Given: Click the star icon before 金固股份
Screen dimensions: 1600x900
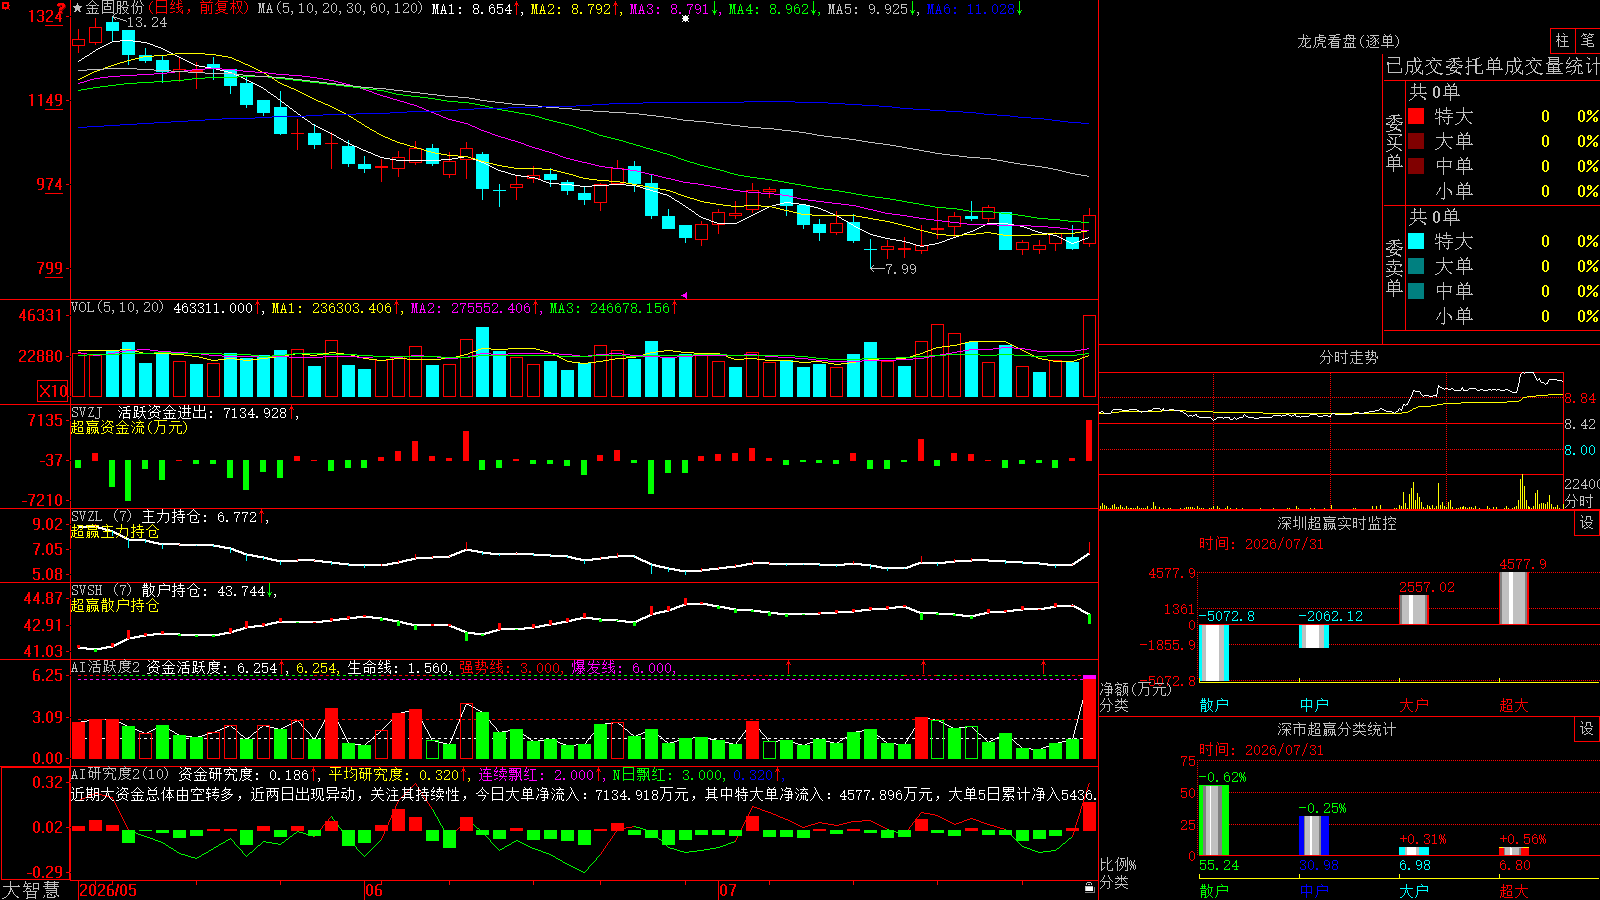Looking at the screenshot, I should 77,8.
